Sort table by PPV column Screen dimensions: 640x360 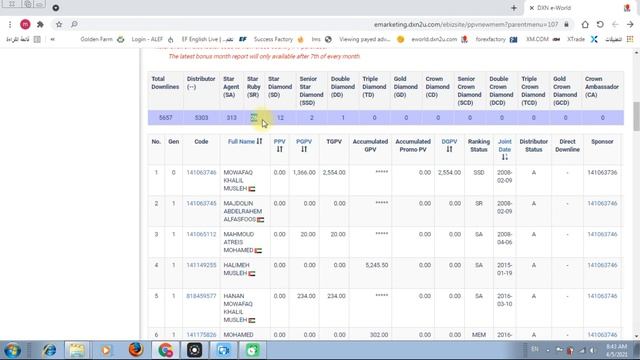pyautogui.click(x=280, y=145)
